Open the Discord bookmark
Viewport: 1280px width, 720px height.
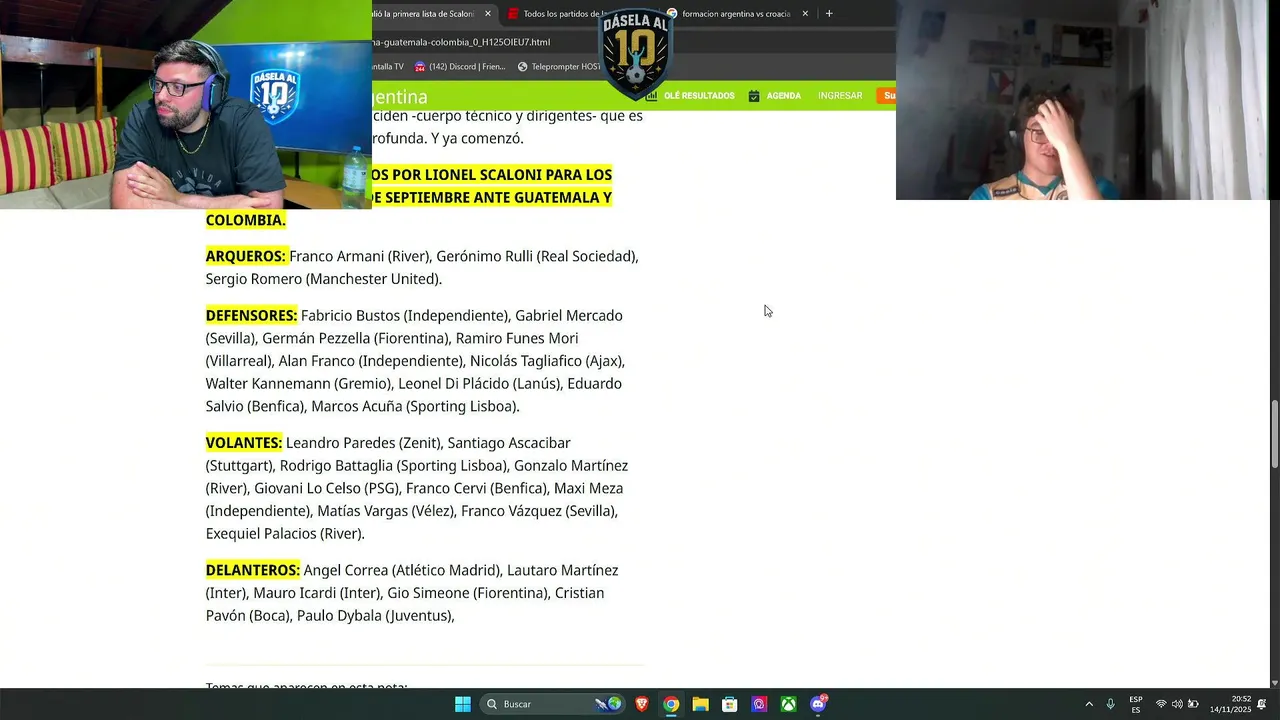coord(459,67)
